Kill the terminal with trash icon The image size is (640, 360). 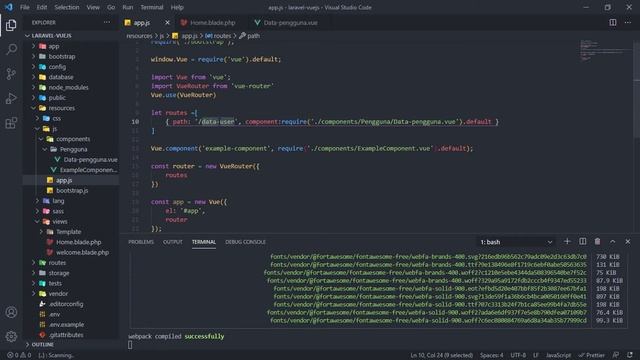(598, 242)
